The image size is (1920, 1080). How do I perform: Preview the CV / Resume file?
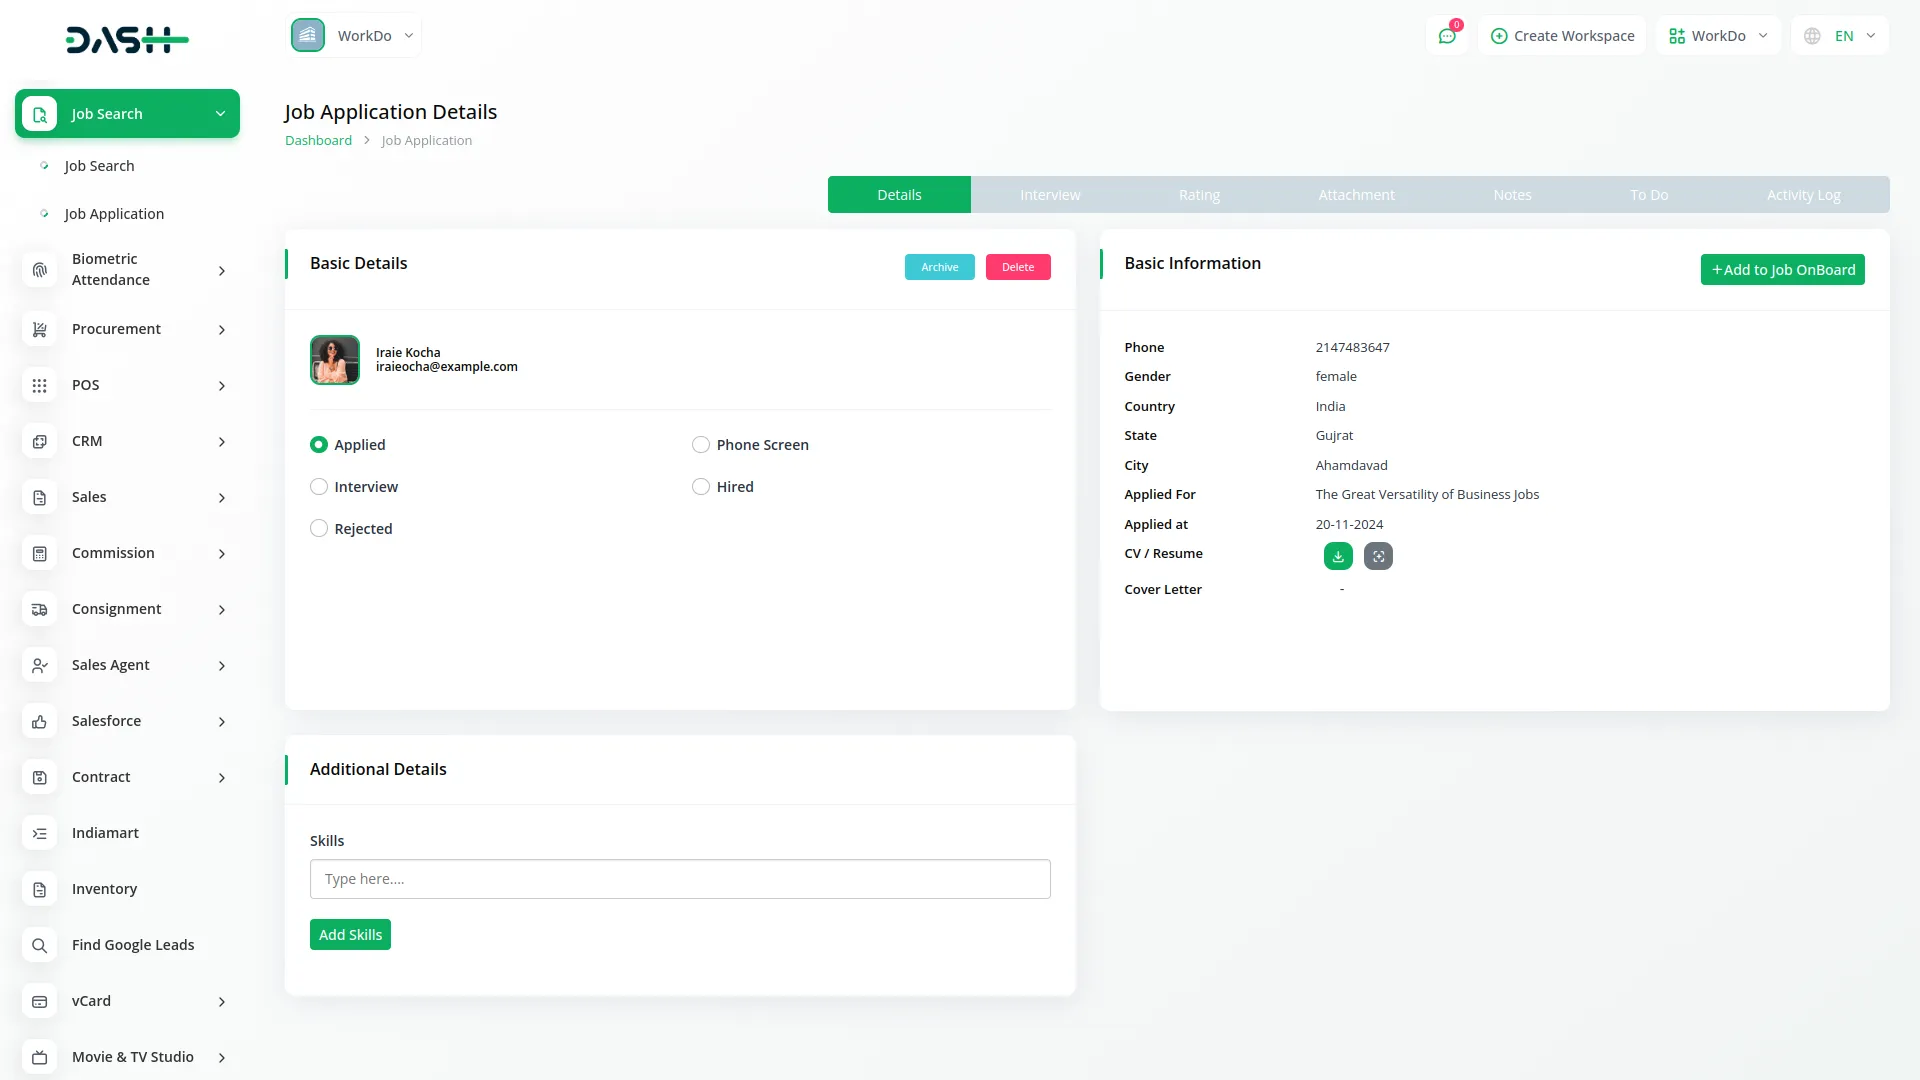[x=1378, y=556]
